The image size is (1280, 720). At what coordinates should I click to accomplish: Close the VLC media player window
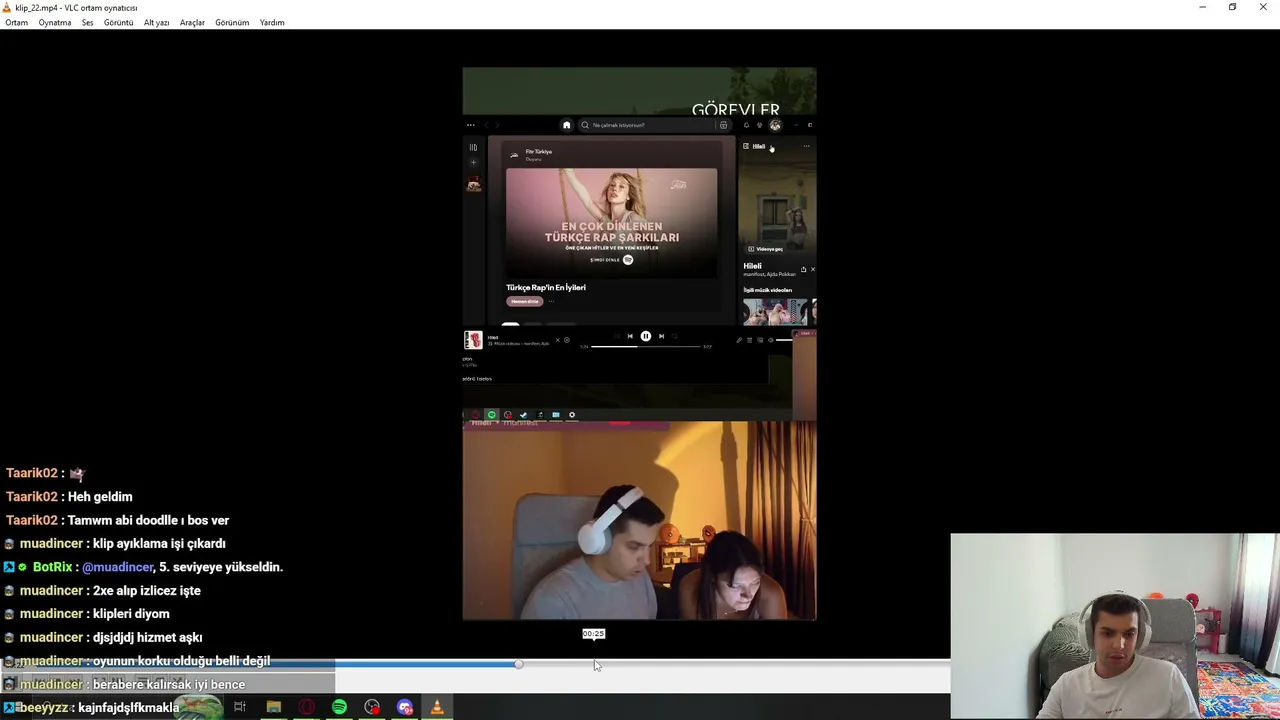1263,7
